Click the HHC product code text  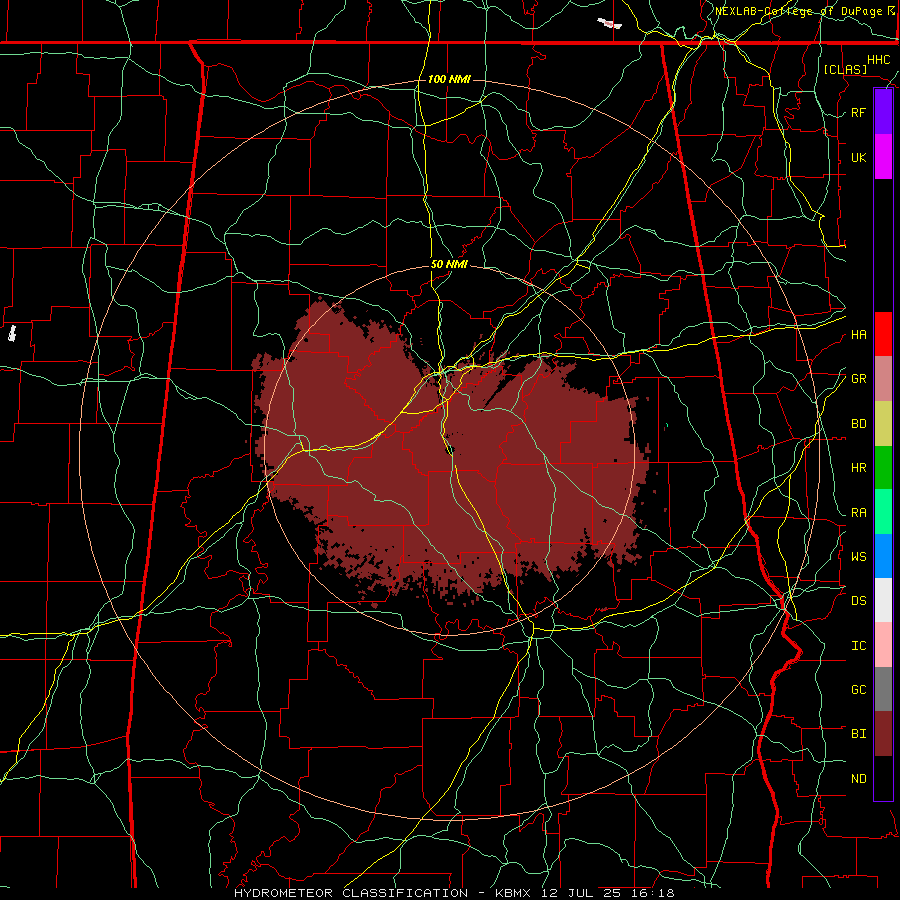point(878,60)
